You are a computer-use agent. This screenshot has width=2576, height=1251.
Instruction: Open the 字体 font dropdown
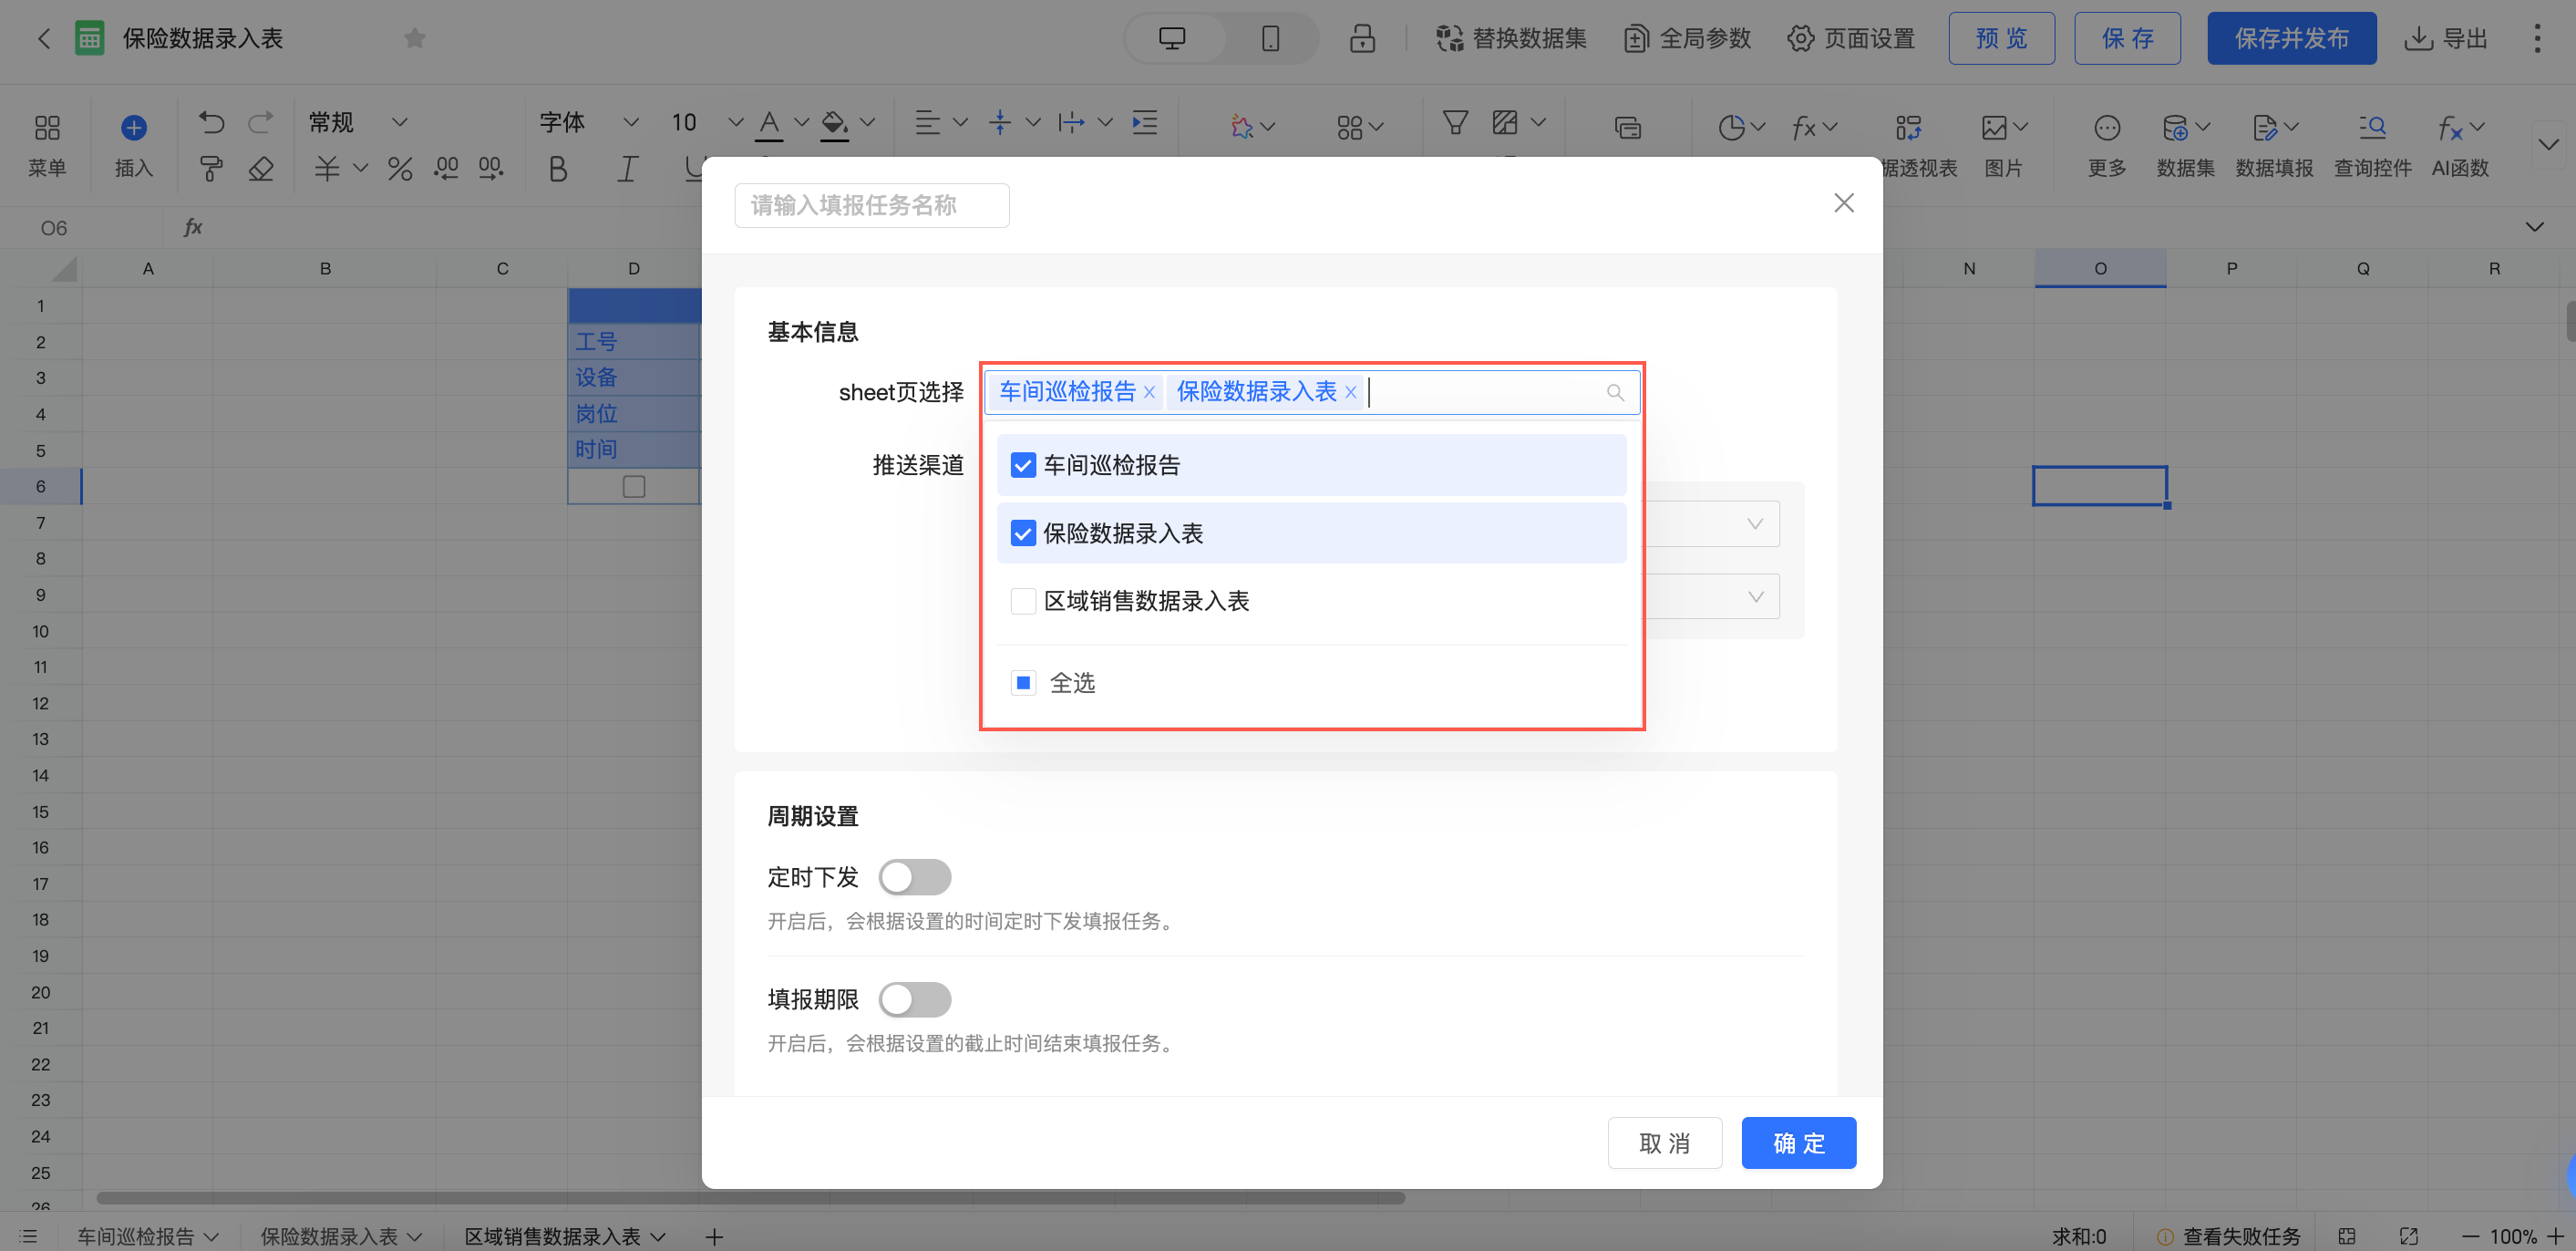pyautogui.click(x=589, y=122)
